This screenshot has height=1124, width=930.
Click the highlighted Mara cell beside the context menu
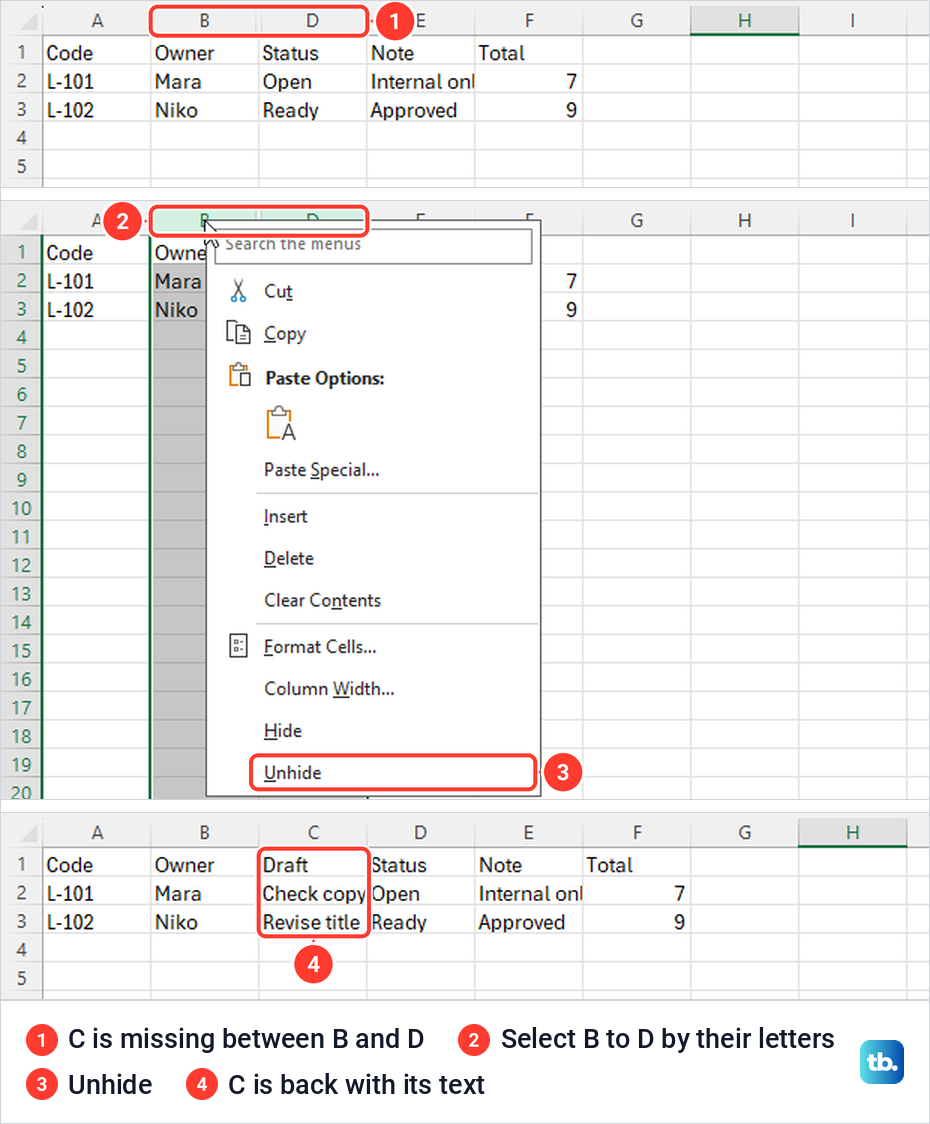(x=179, y=281)
